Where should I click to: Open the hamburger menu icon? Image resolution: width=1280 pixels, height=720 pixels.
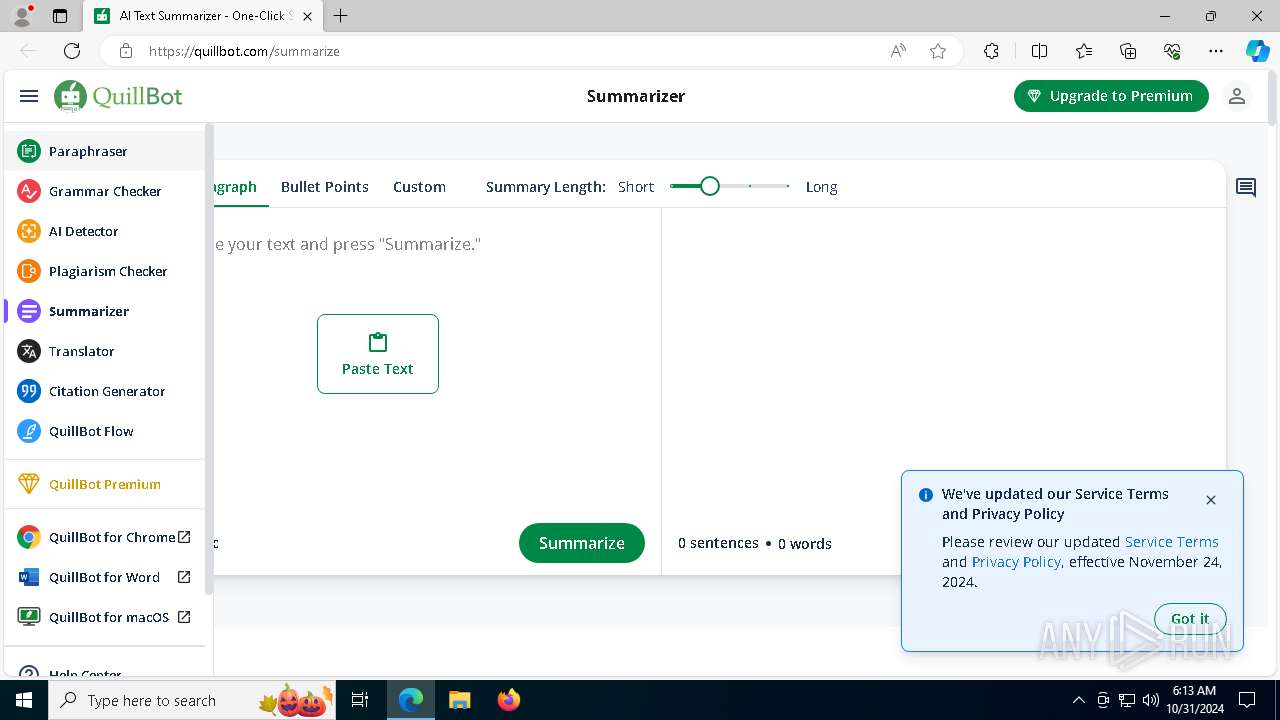click(29, 96)
